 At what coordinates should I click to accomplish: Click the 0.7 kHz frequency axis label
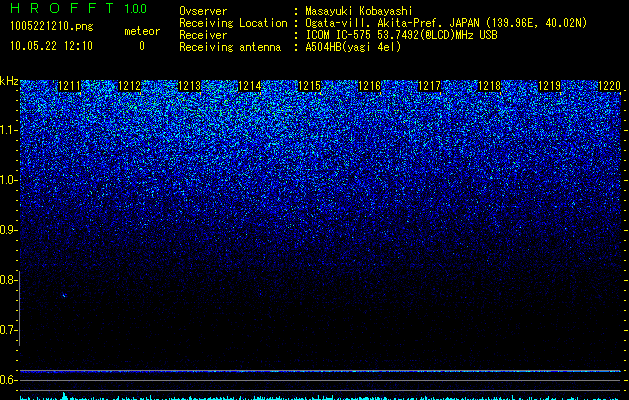tap(7, 330)
